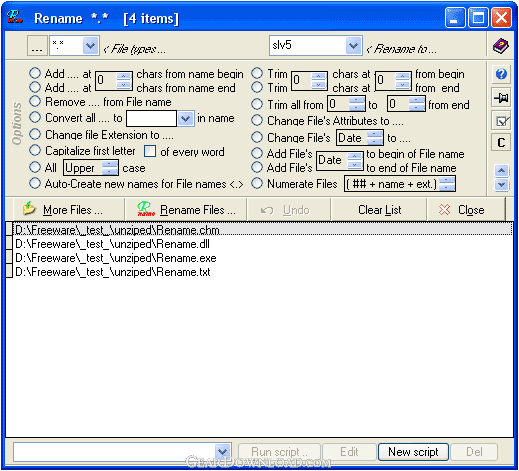The image size is (519, 471).
Task: Choose Change file Extension to option
Action: click(x=35, y=134)
